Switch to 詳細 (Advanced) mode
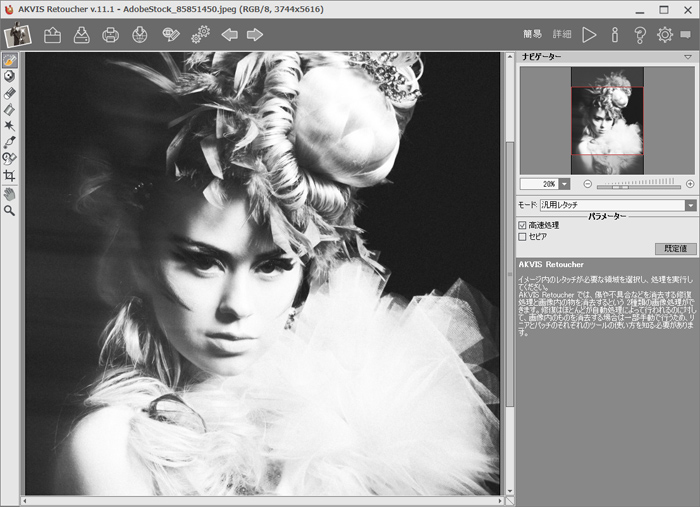Viewport: 700px width, 507px height. (x=562, y=34)
